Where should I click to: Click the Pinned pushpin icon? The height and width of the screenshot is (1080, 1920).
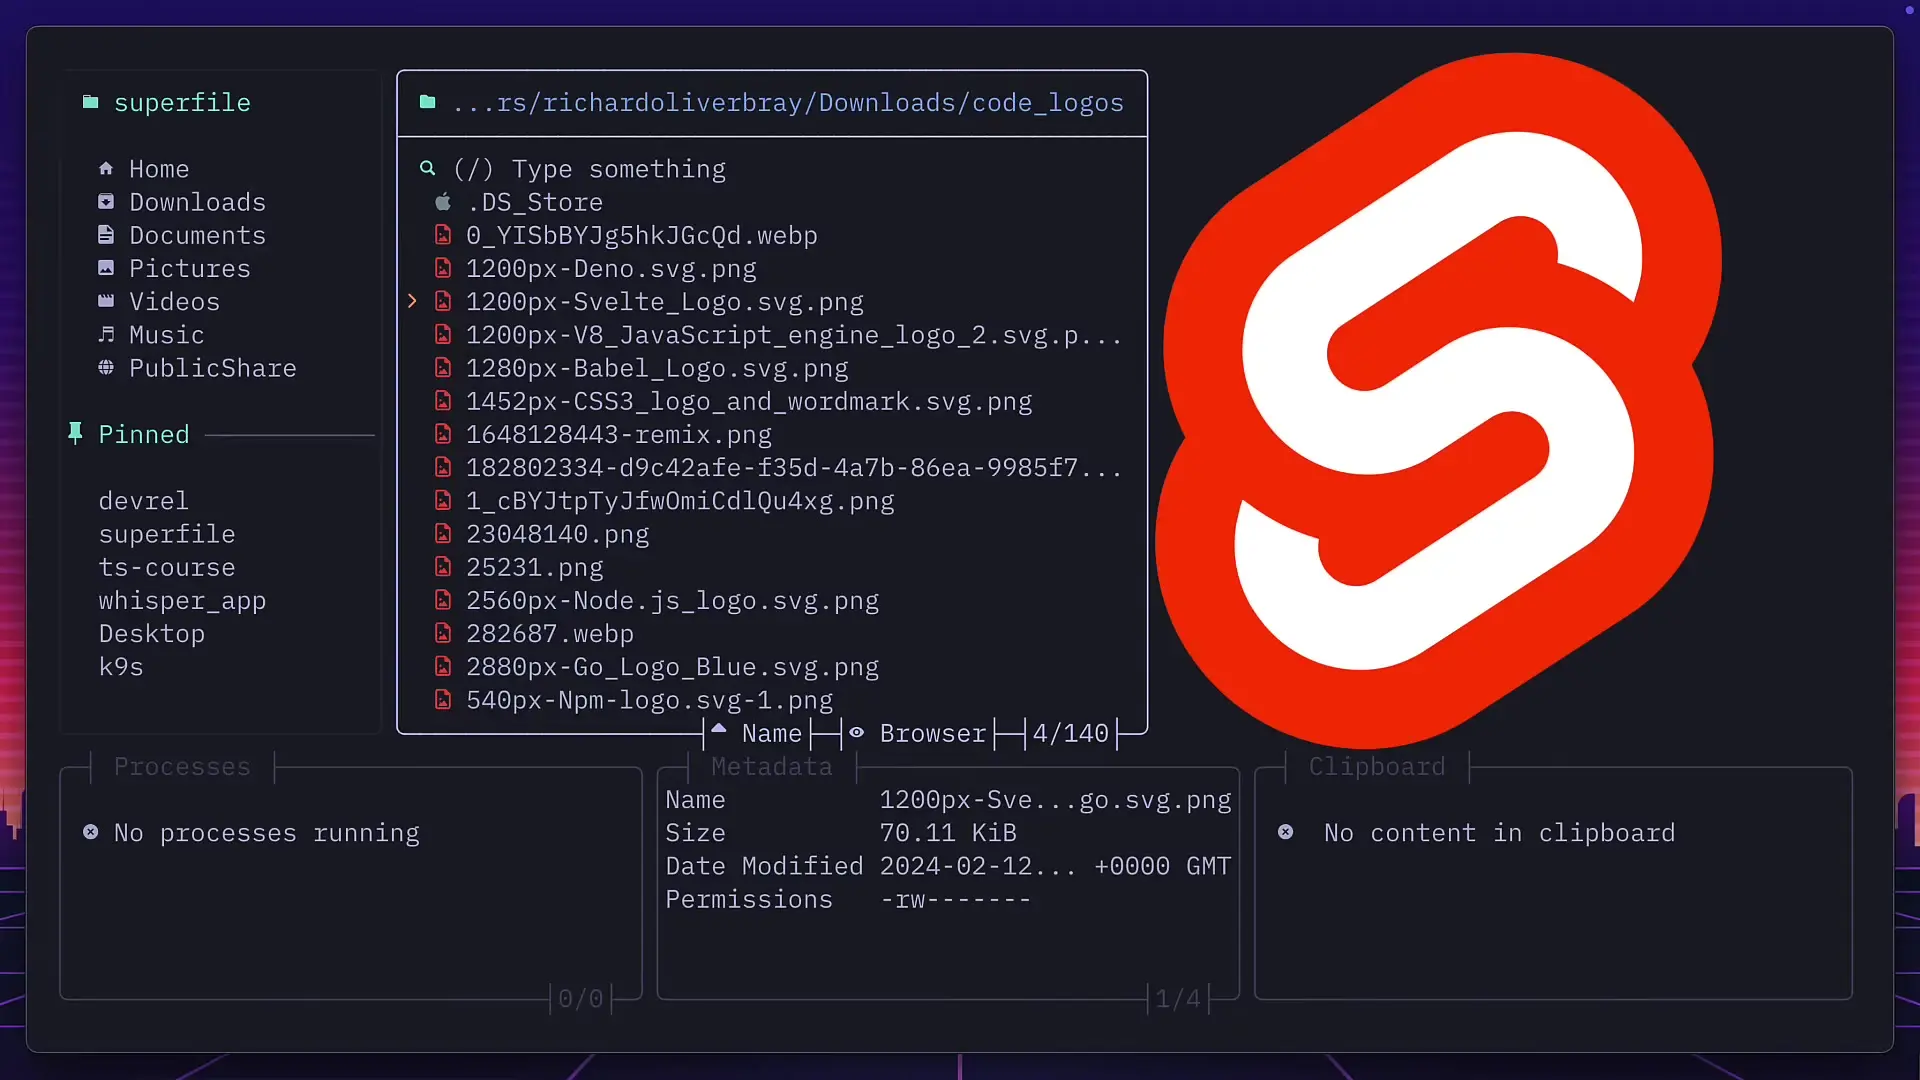coord(75,433)
